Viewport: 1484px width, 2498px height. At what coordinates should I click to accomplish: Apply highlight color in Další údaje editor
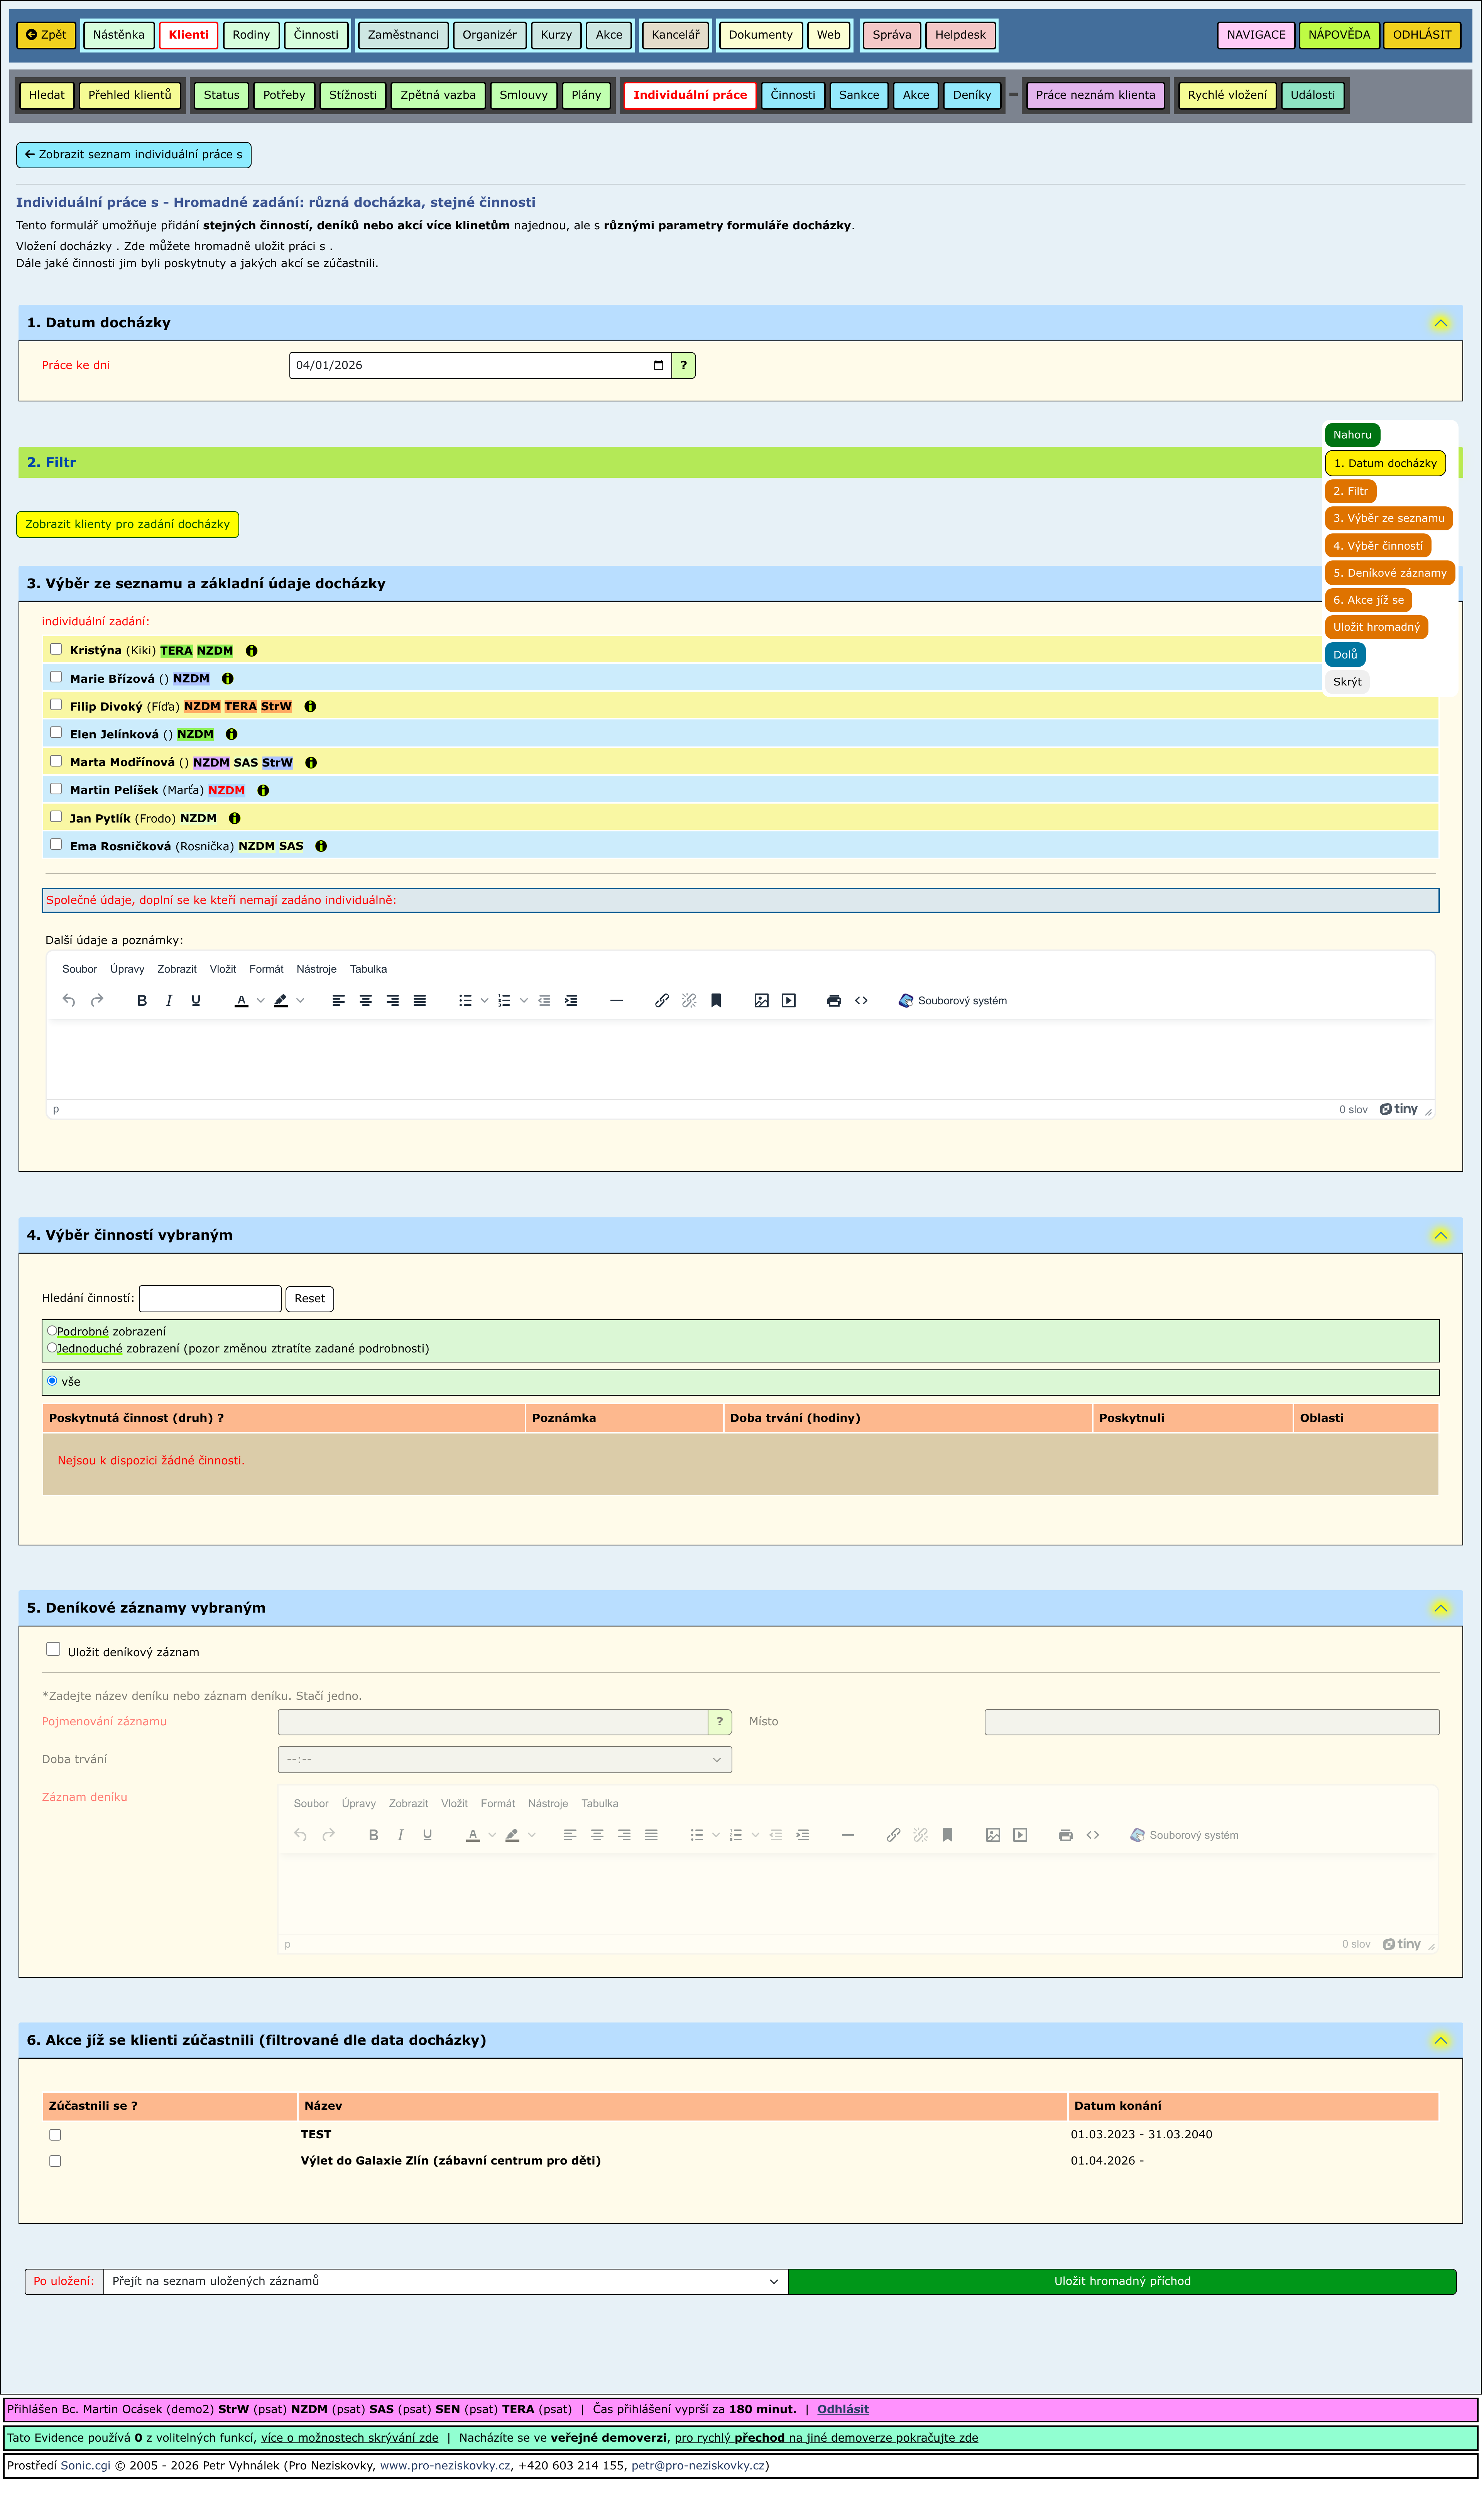281,1001
